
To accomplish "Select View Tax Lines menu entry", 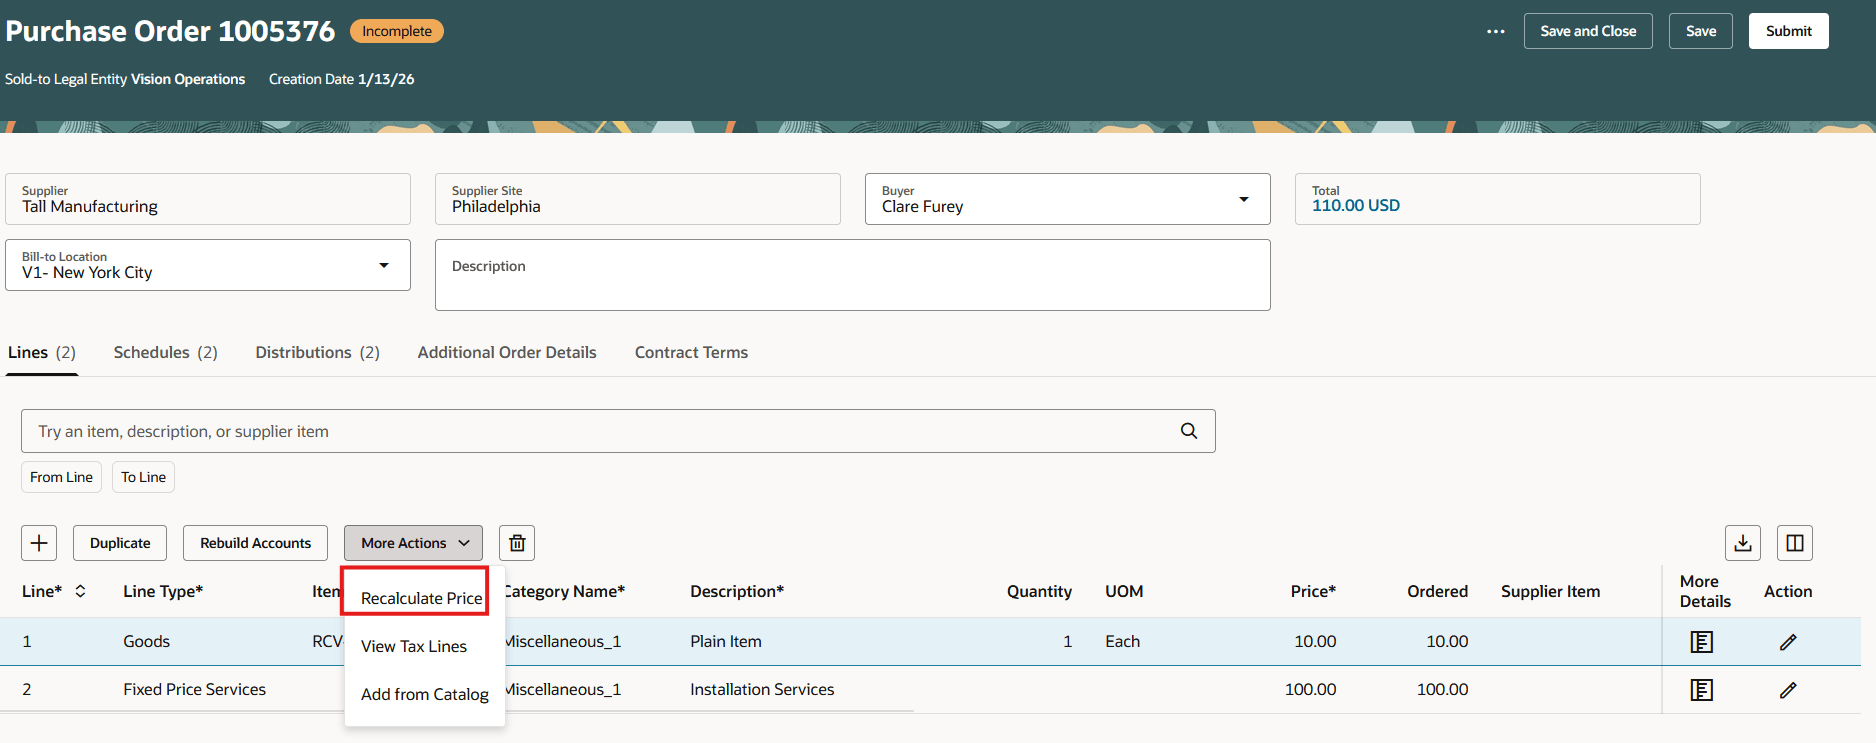I will [x=414, y=646].
